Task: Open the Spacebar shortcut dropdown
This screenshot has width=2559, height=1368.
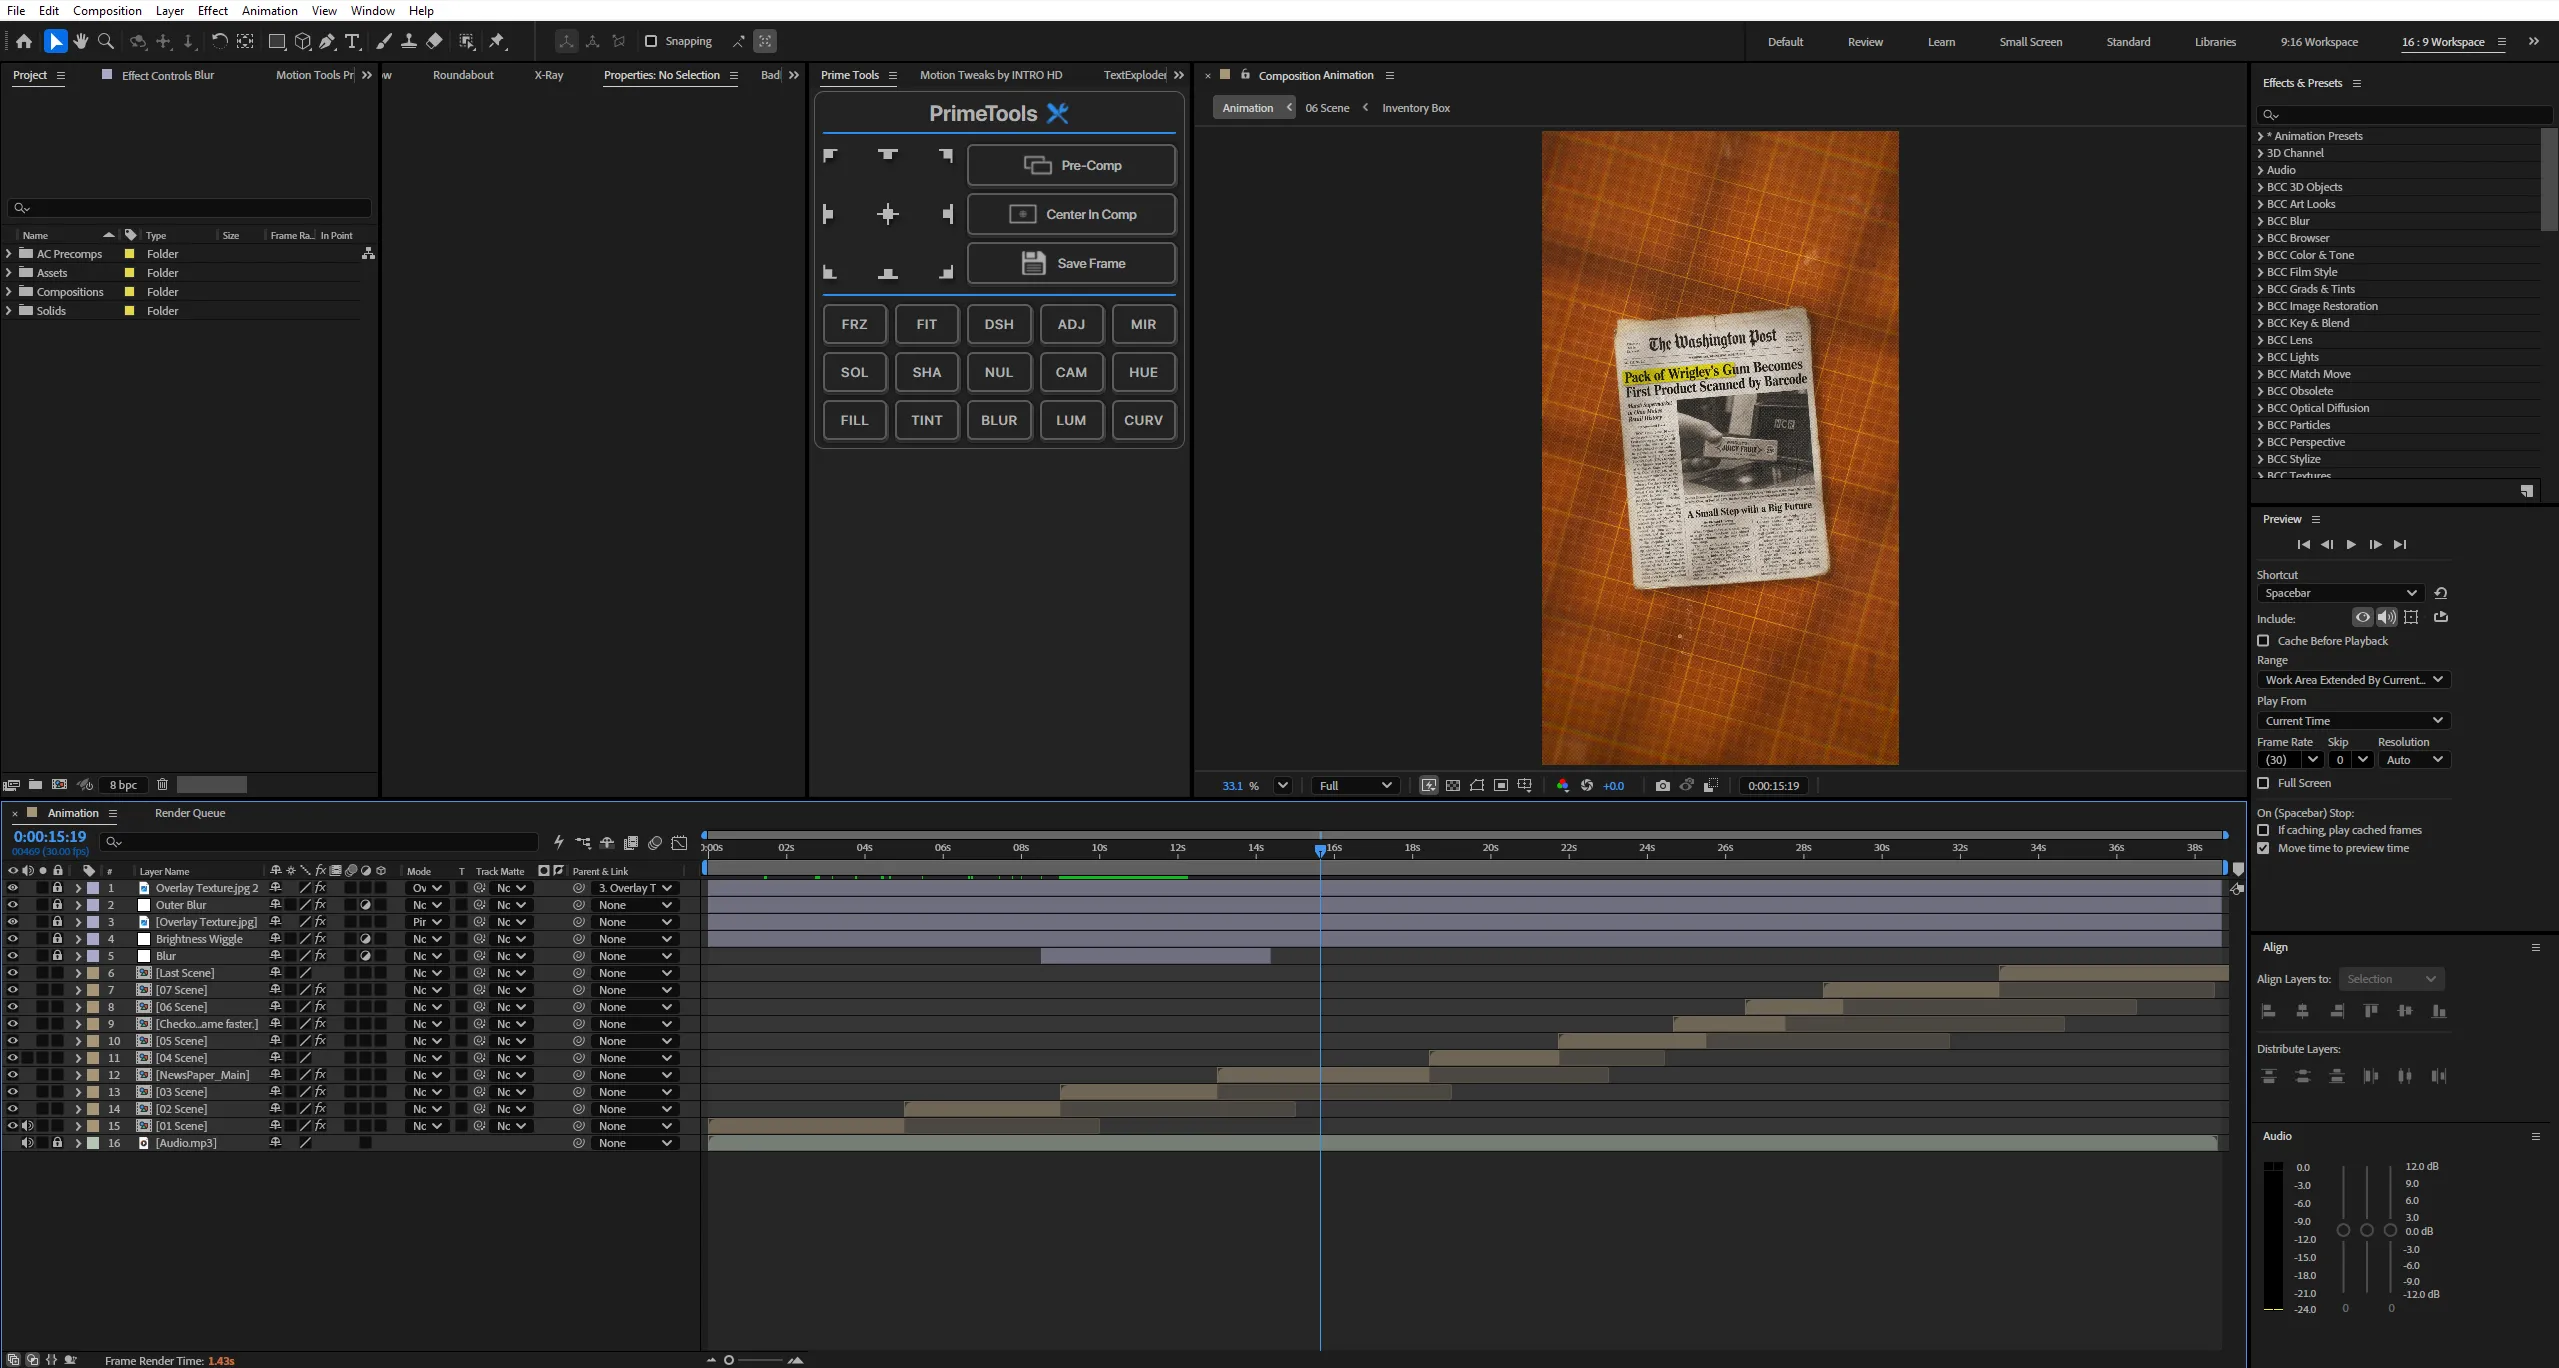Action: tap(2339, 593)
